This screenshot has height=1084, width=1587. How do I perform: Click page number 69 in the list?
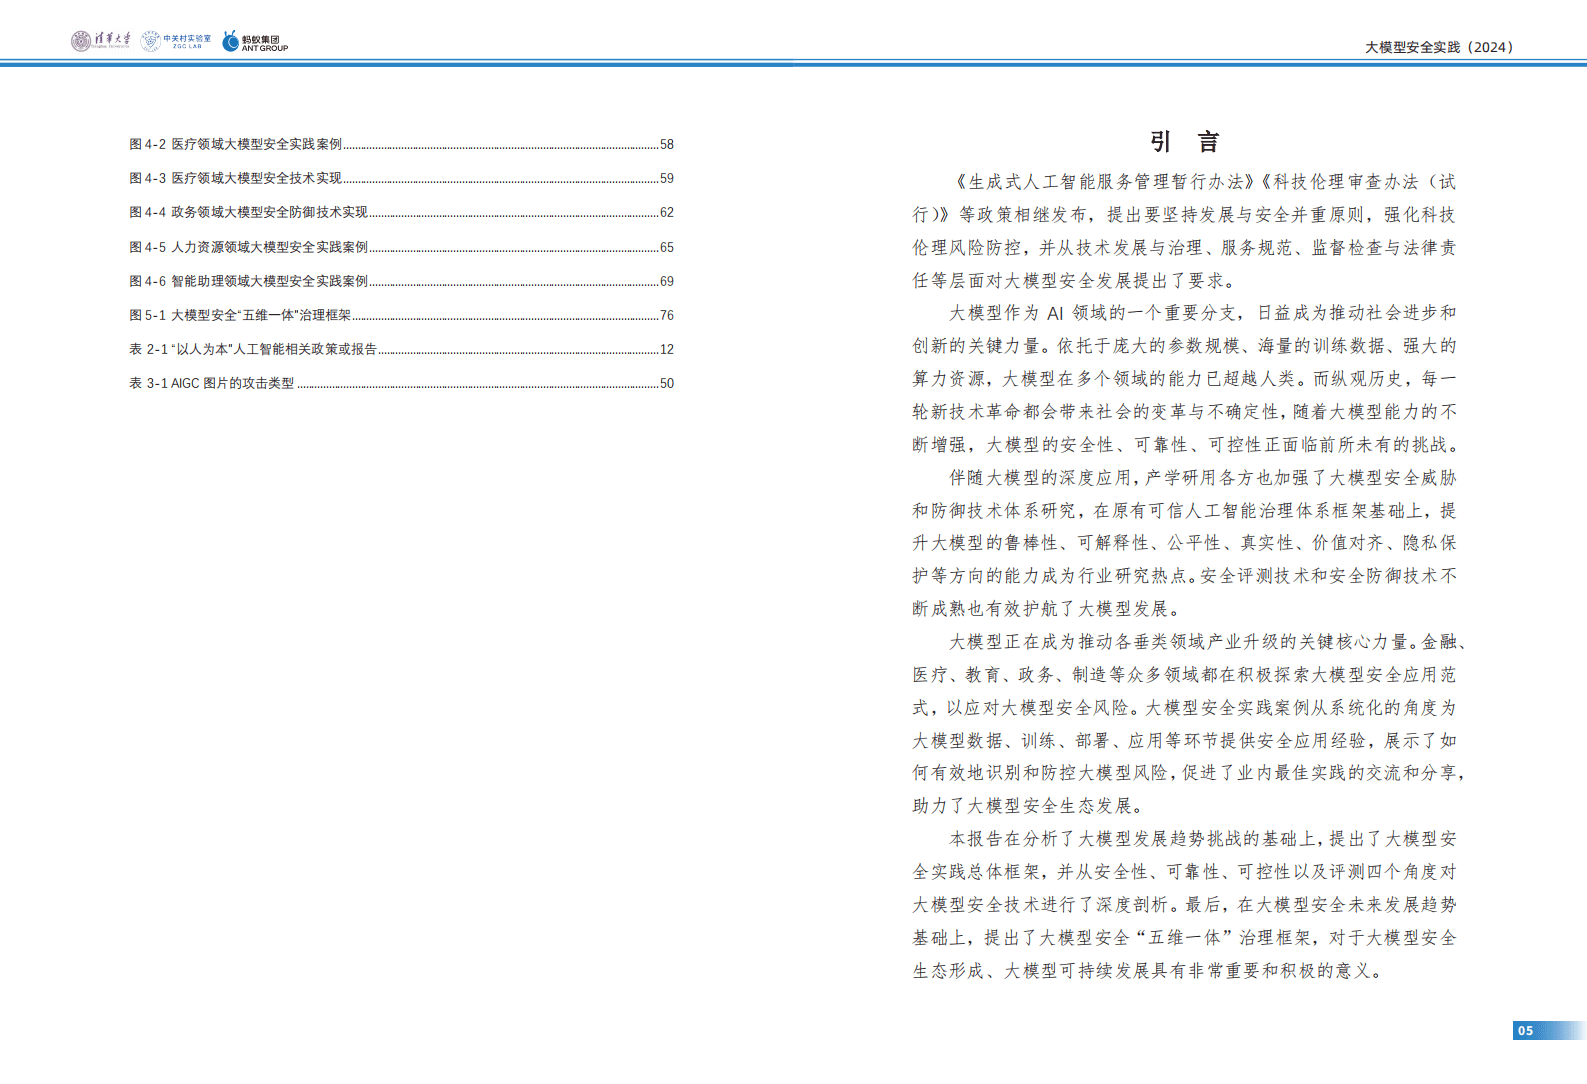pyautogui.click(x=667, y=281)
